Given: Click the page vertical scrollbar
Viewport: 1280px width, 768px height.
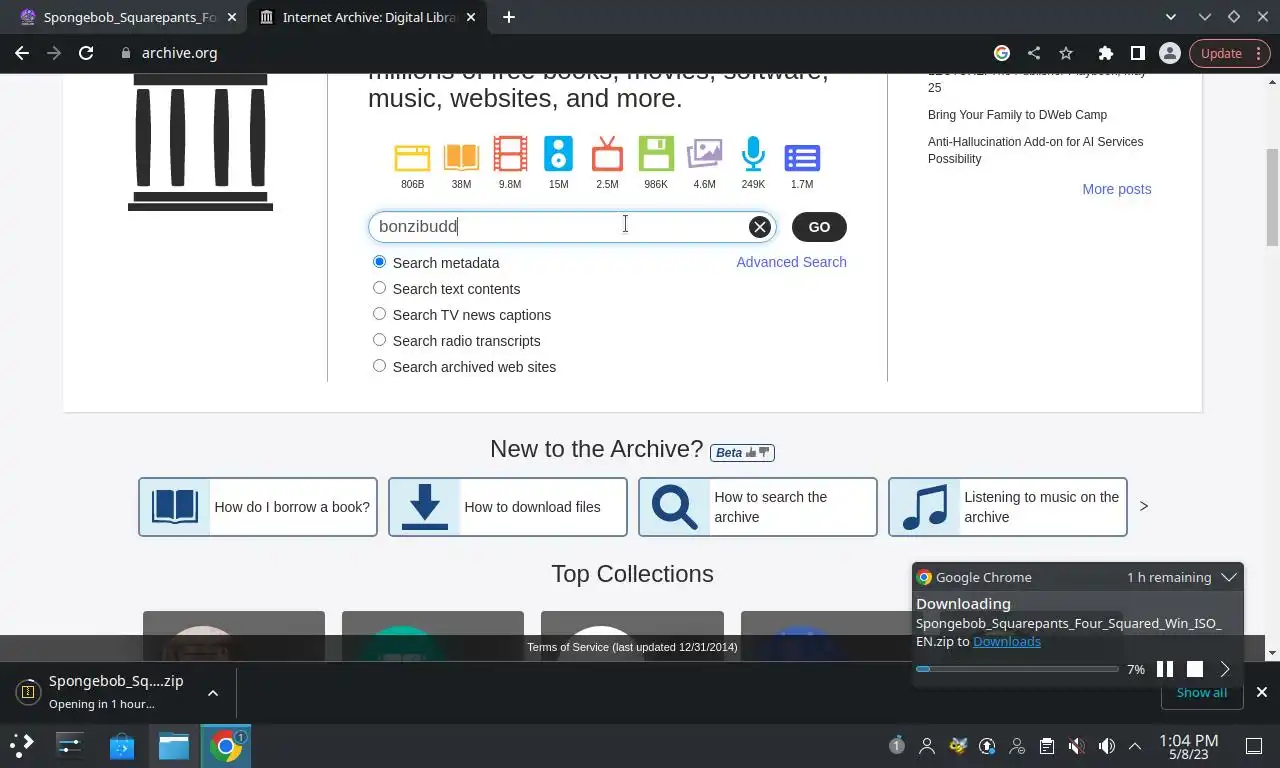Looking at the screenshot, I should click(1272, 195).
